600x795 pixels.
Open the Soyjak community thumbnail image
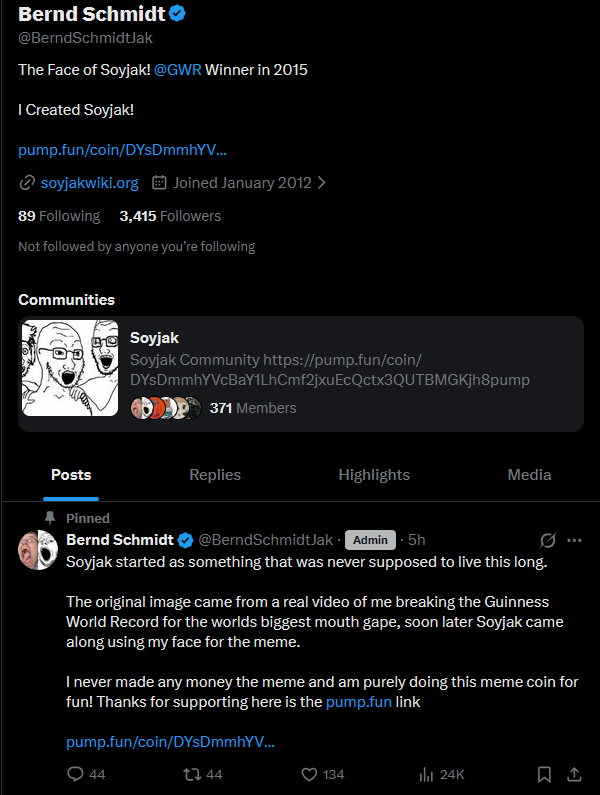click(70, 368)
